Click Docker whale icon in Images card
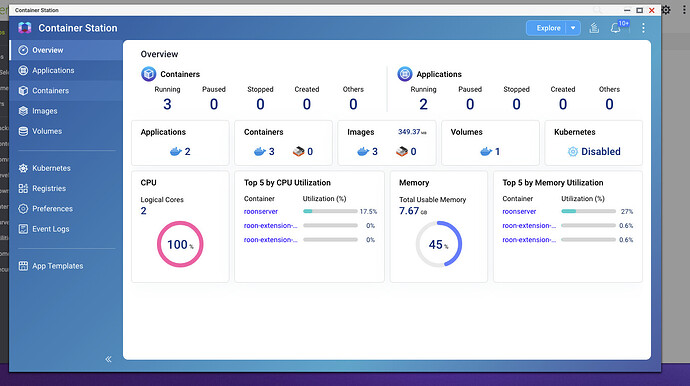This screenshot has height=386, width=690. coord(363,152)
